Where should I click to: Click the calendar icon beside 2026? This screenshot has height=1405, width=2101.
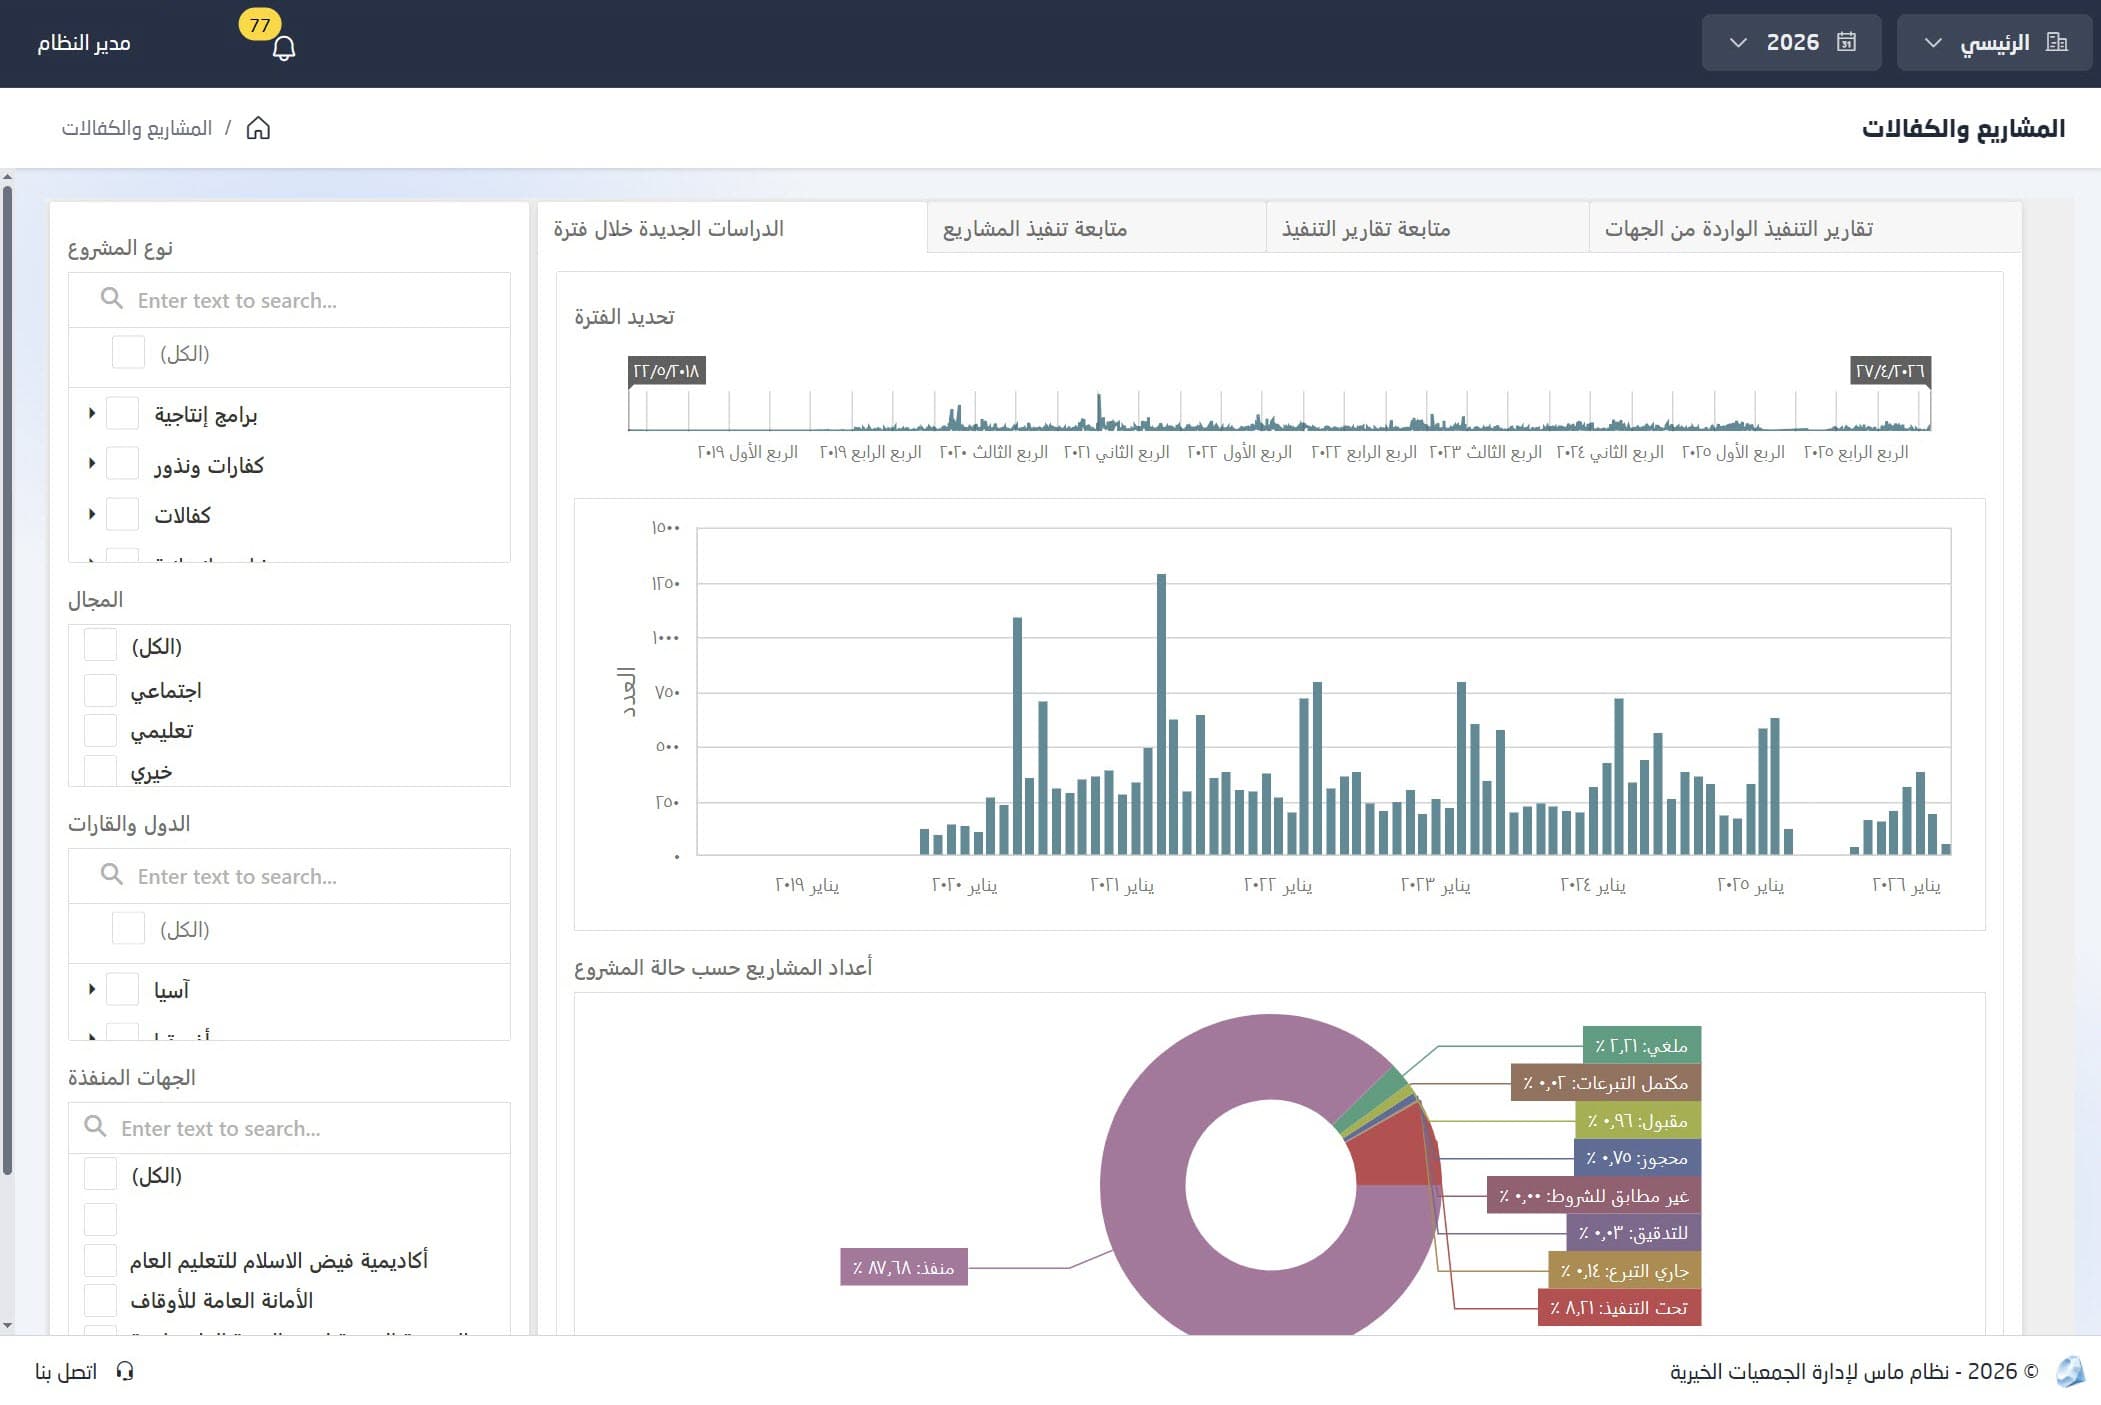coord(1846,42)
